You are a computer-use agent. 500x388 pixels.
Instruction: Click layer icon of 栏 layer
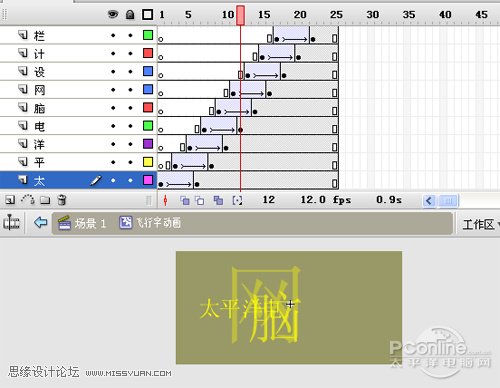point(23,35)
